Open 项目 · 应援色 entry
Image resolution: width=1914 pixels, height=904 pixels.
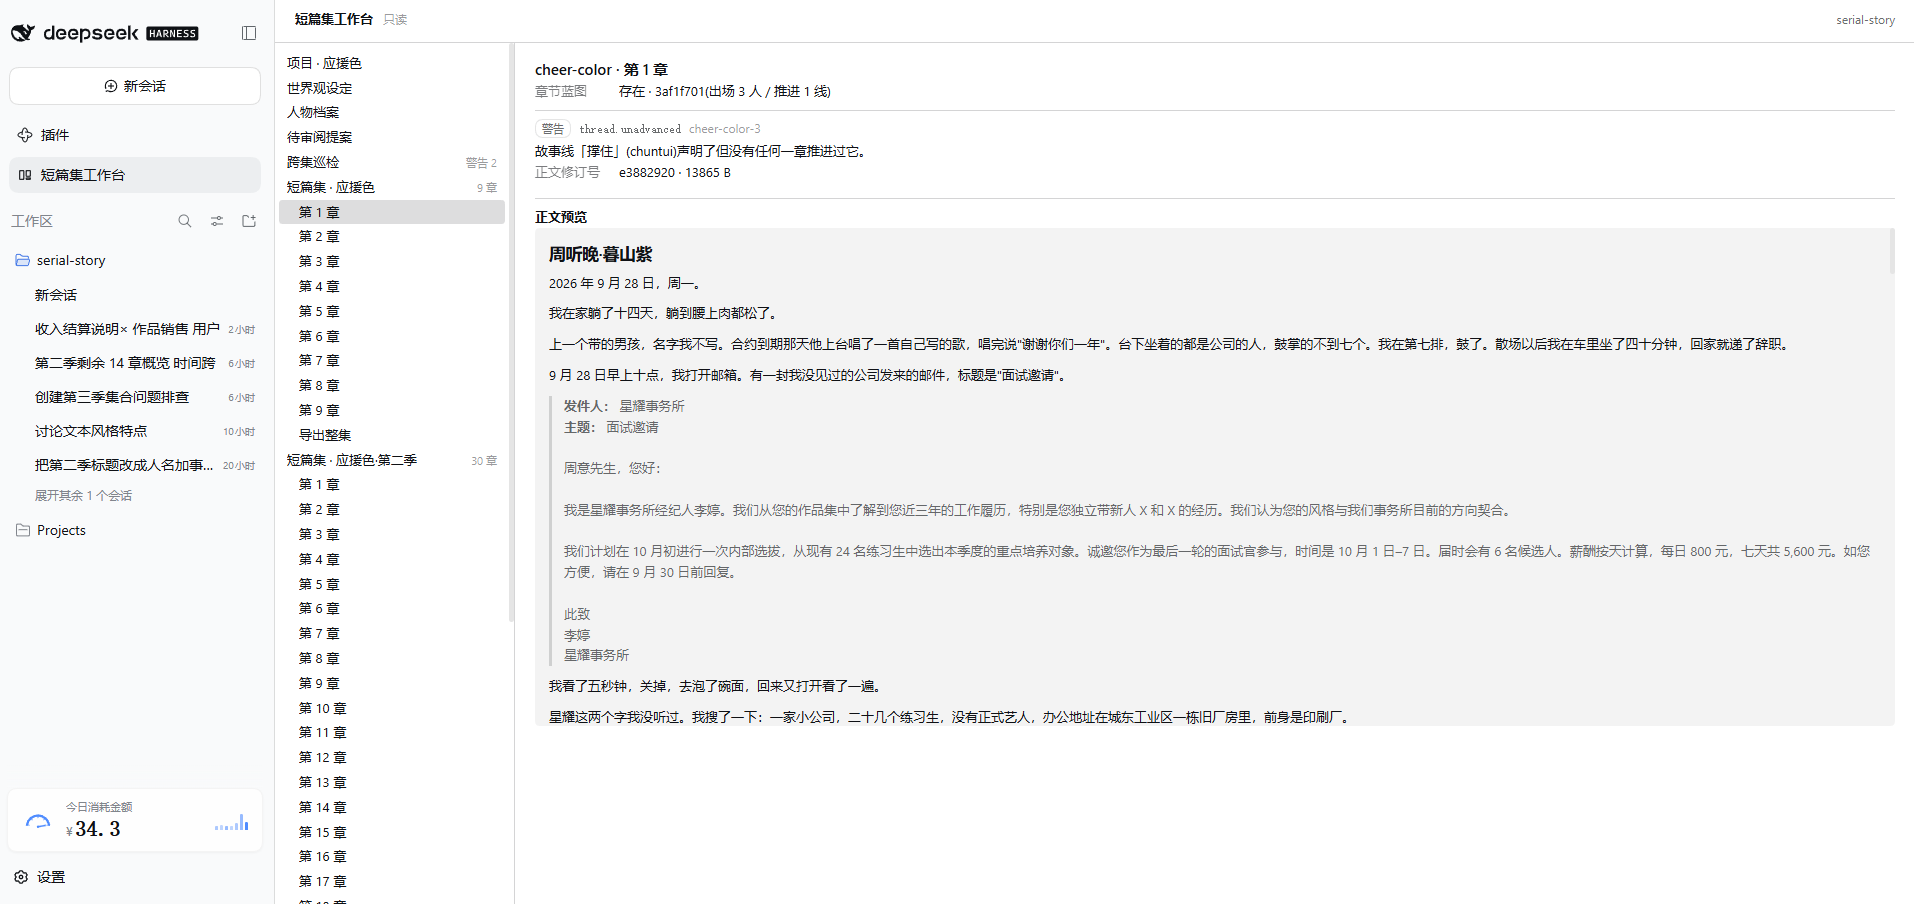tap(392, 63)
